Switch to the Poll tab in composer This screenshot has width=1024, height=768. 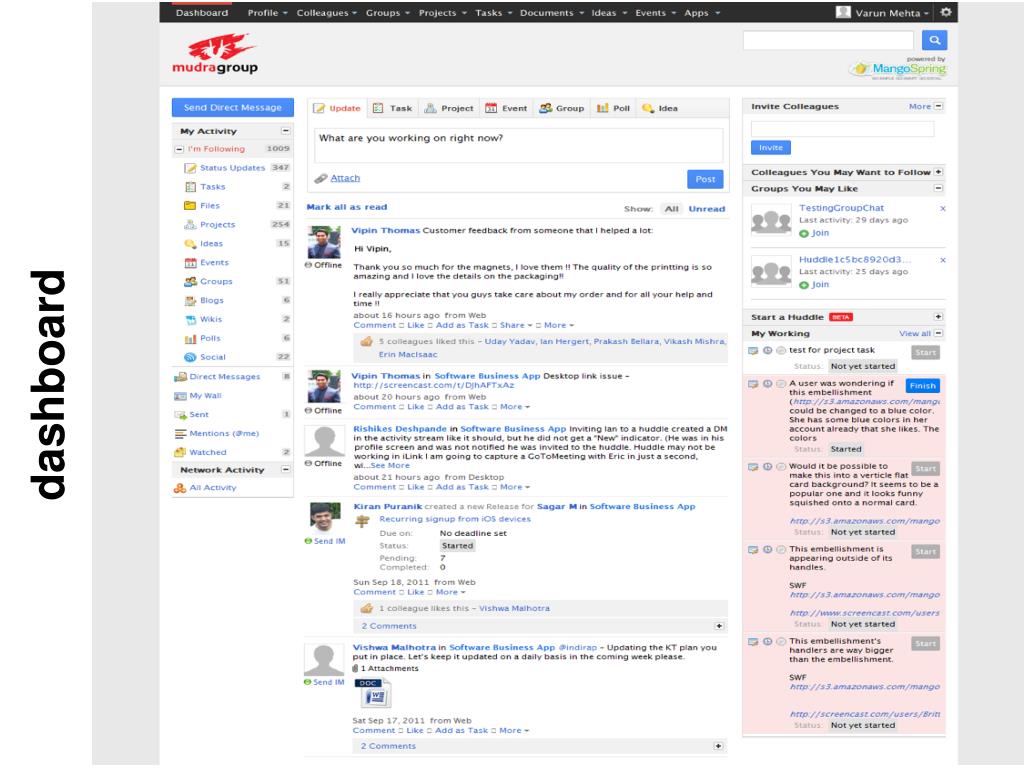[x=613, y=108]
